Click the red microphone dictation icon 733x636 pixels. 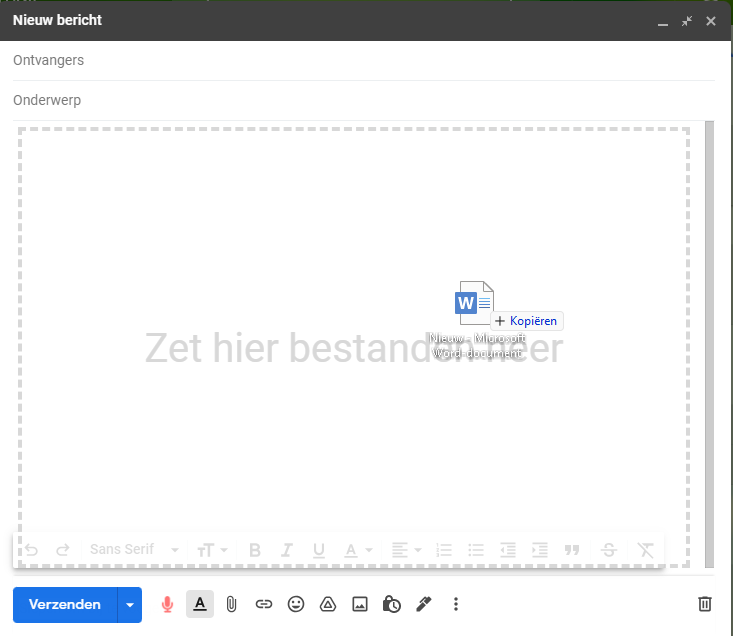pos(168,604)
